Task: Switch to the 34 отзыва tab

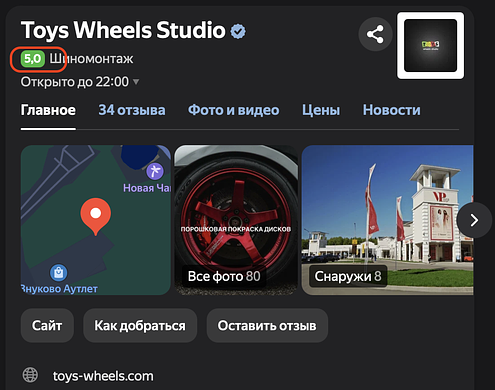Action: [132, 110]
